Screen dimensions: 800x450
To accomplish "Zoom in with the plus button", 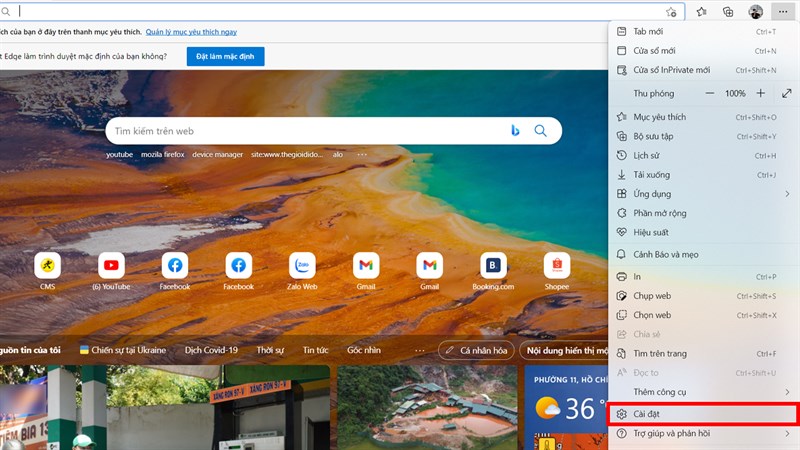I will [x=761, y=93].
